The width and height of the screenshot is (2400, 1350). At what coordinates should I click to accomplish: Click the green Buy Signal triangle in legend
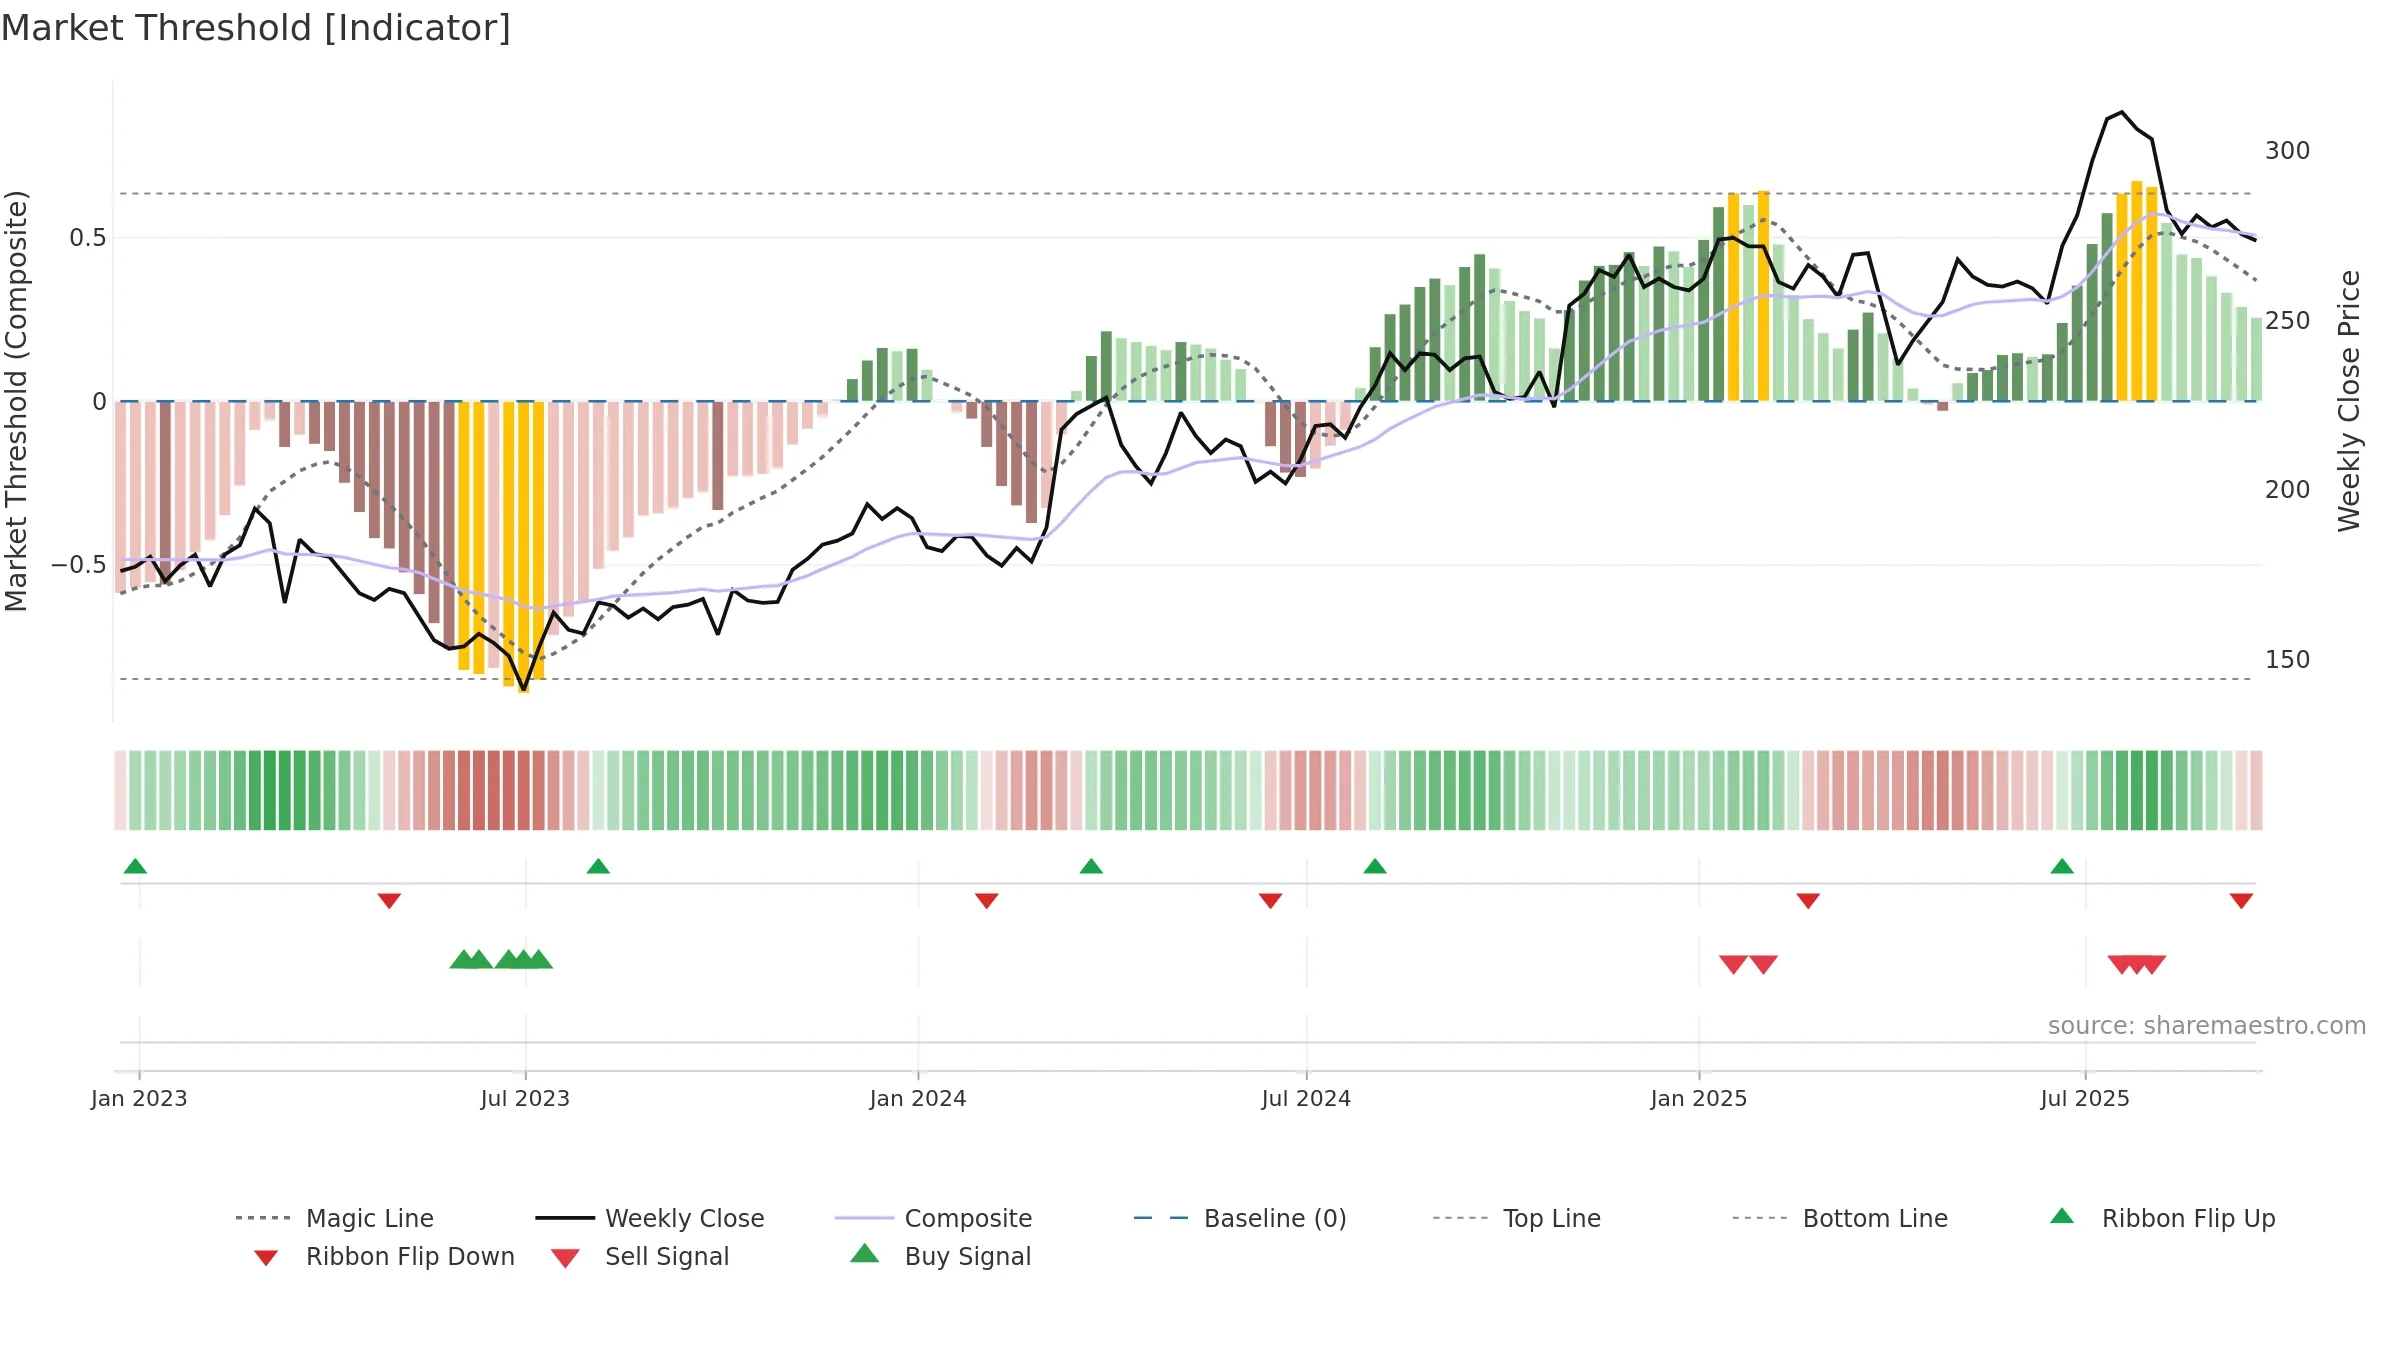pyautogui.click(x=865, y=1253)
